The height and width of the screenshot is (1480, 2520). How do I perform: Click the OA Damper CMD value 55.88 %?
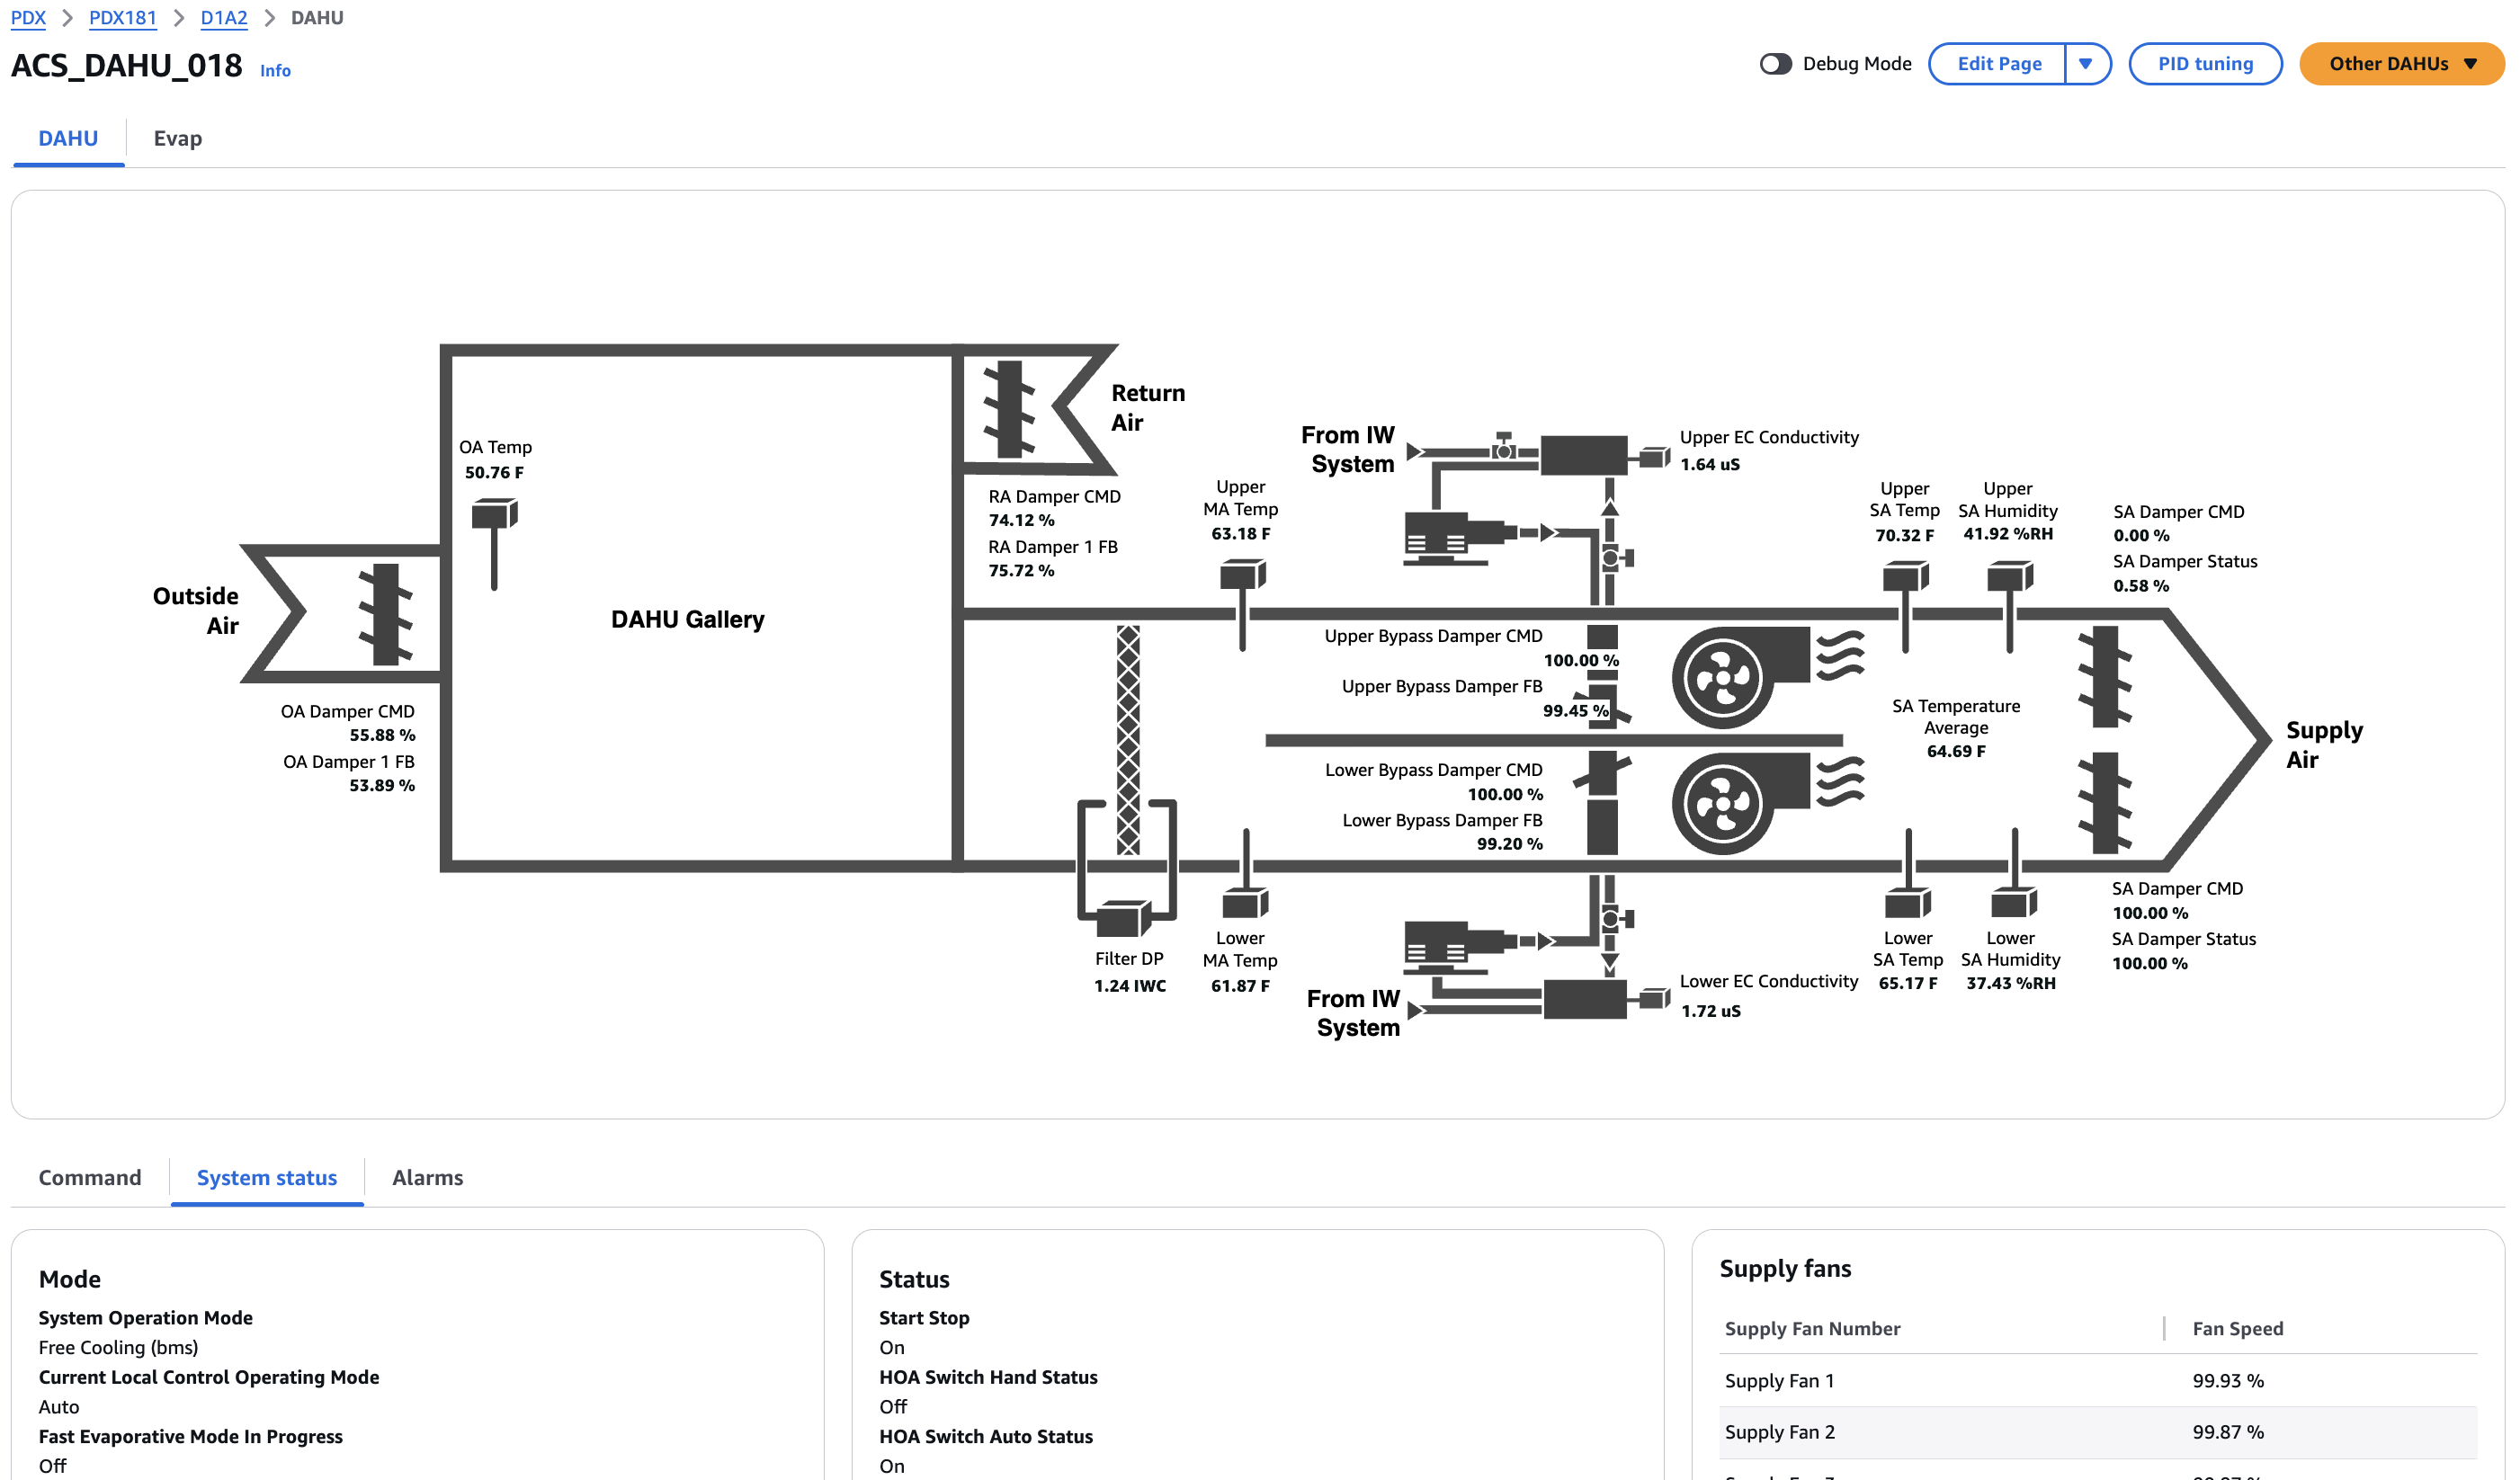pos(382,735)
